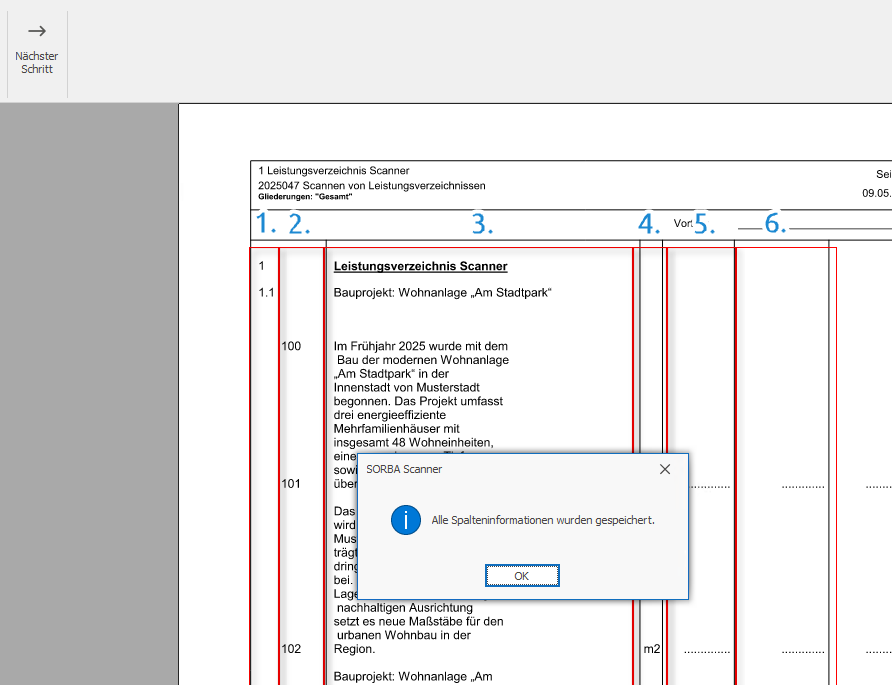Select the header line '1 Leistungsverzeichnis Scanner'

coord(333,171)
